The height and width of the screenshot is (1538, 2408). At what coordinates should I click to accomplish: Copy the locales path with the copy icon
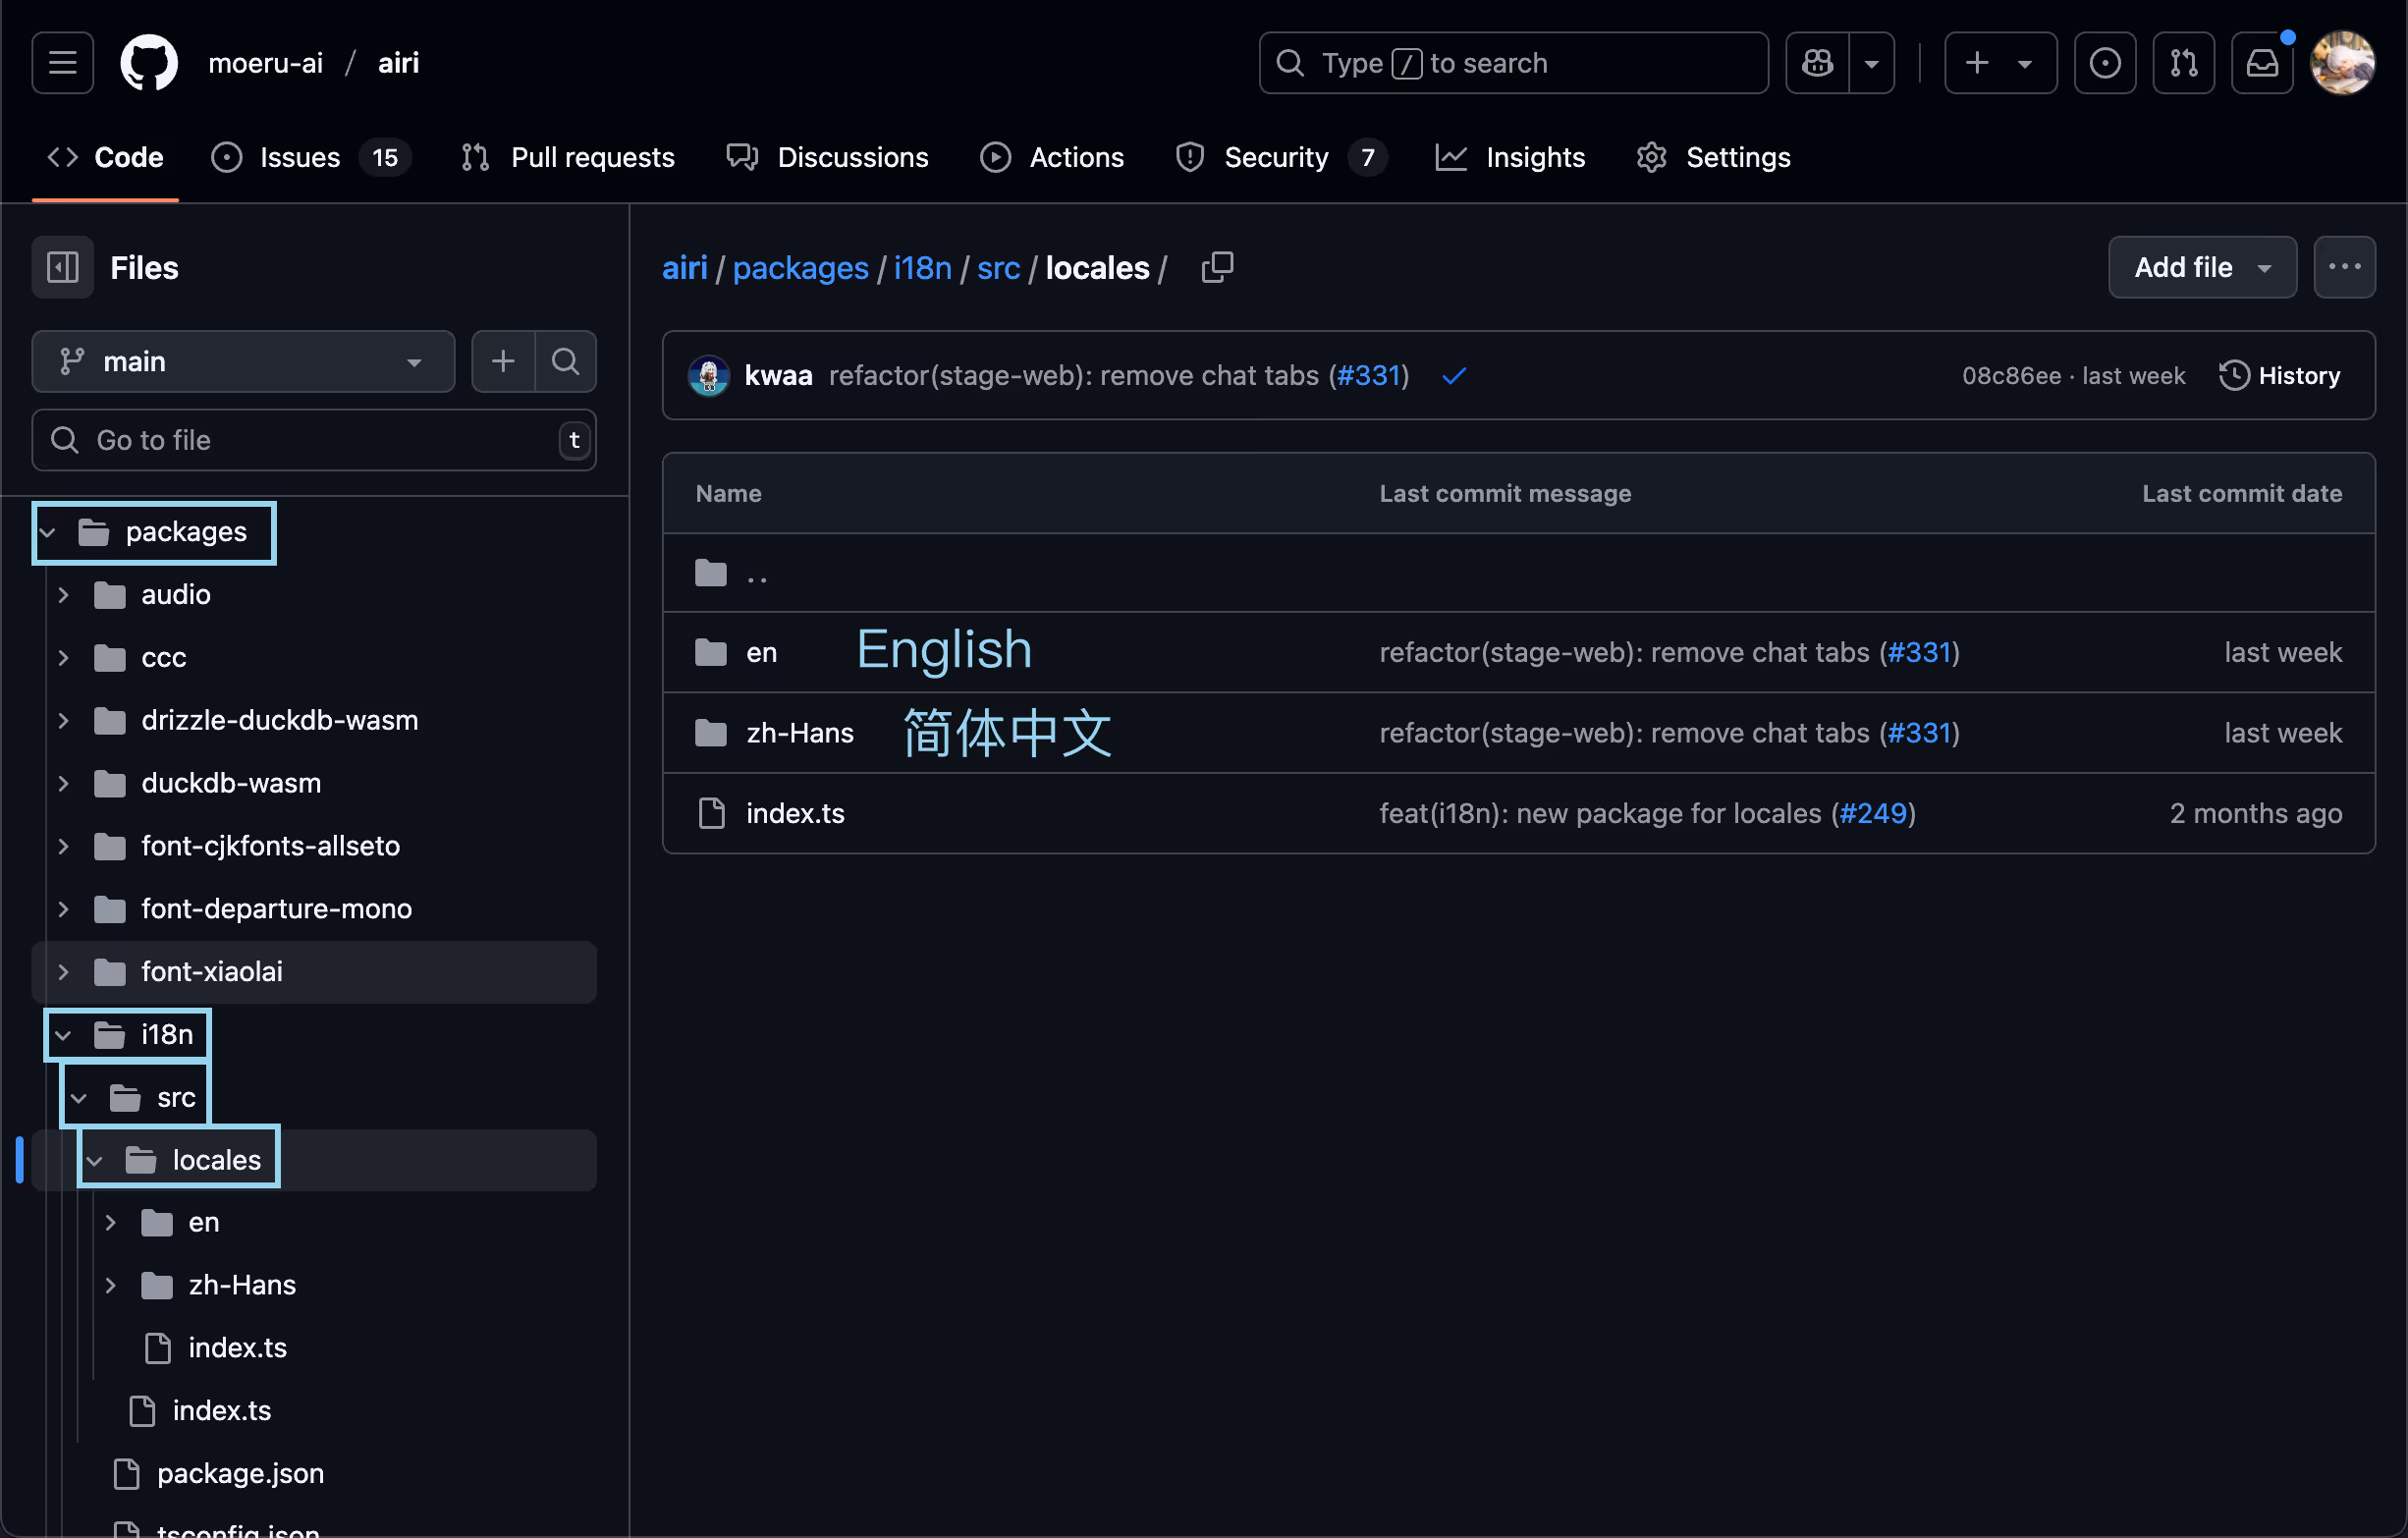[x=1216, y=267]
